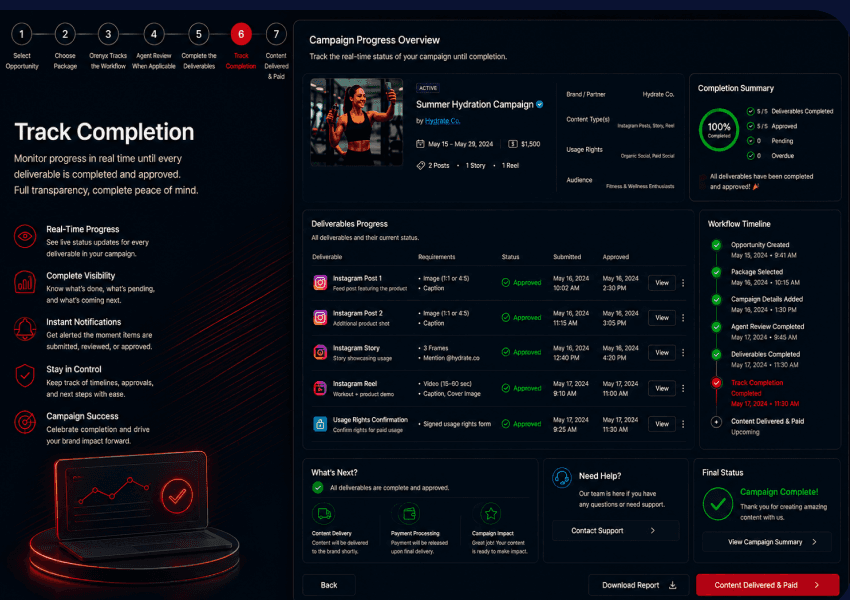Select the ACTIVE campaign badge
Image resolution: width=850 pixels, height=600 pixels.
pos(428,88)
